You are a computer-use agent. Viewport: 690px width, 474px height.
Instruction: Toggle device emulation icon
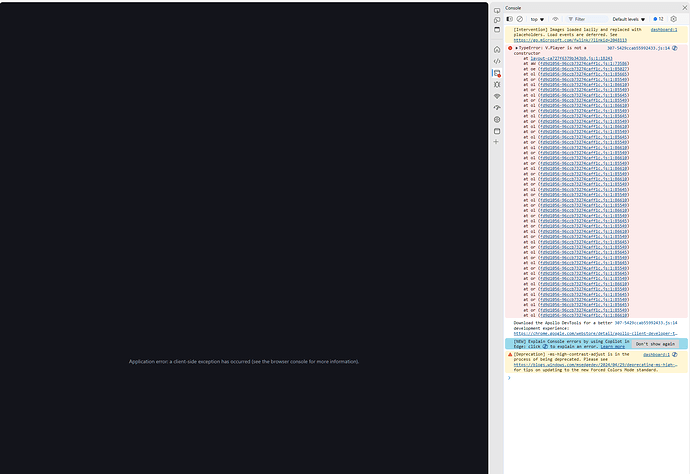(497, 20)
